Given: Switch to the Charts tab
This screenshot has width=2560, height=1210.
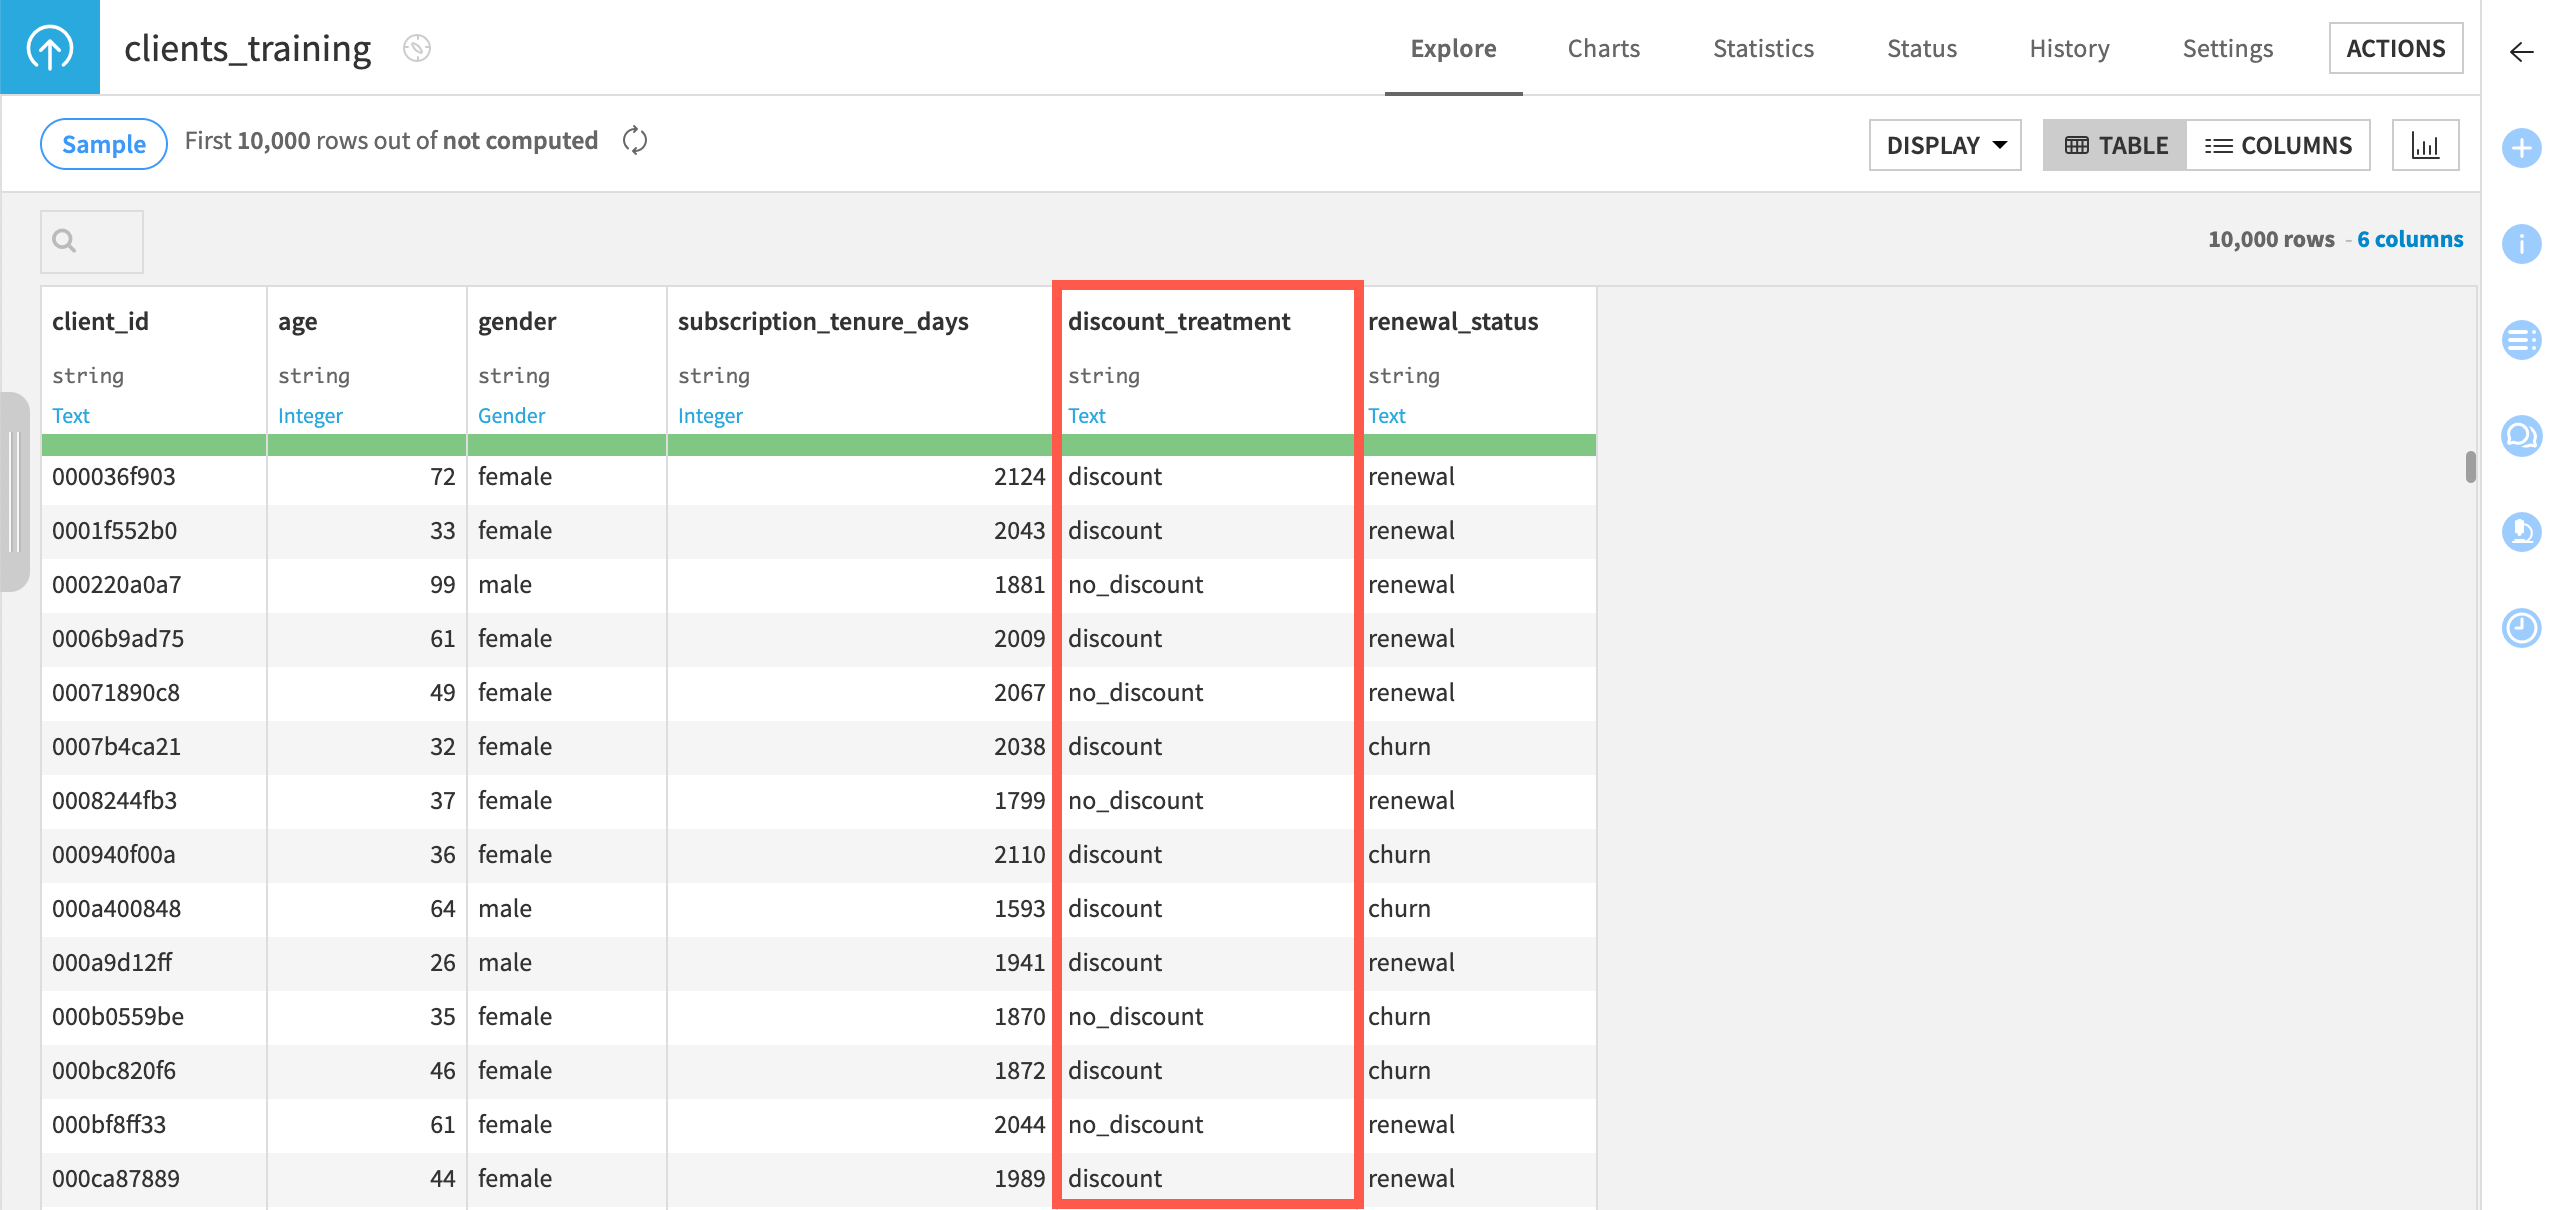Looking at the screenshot, I should coord(1603,48).
